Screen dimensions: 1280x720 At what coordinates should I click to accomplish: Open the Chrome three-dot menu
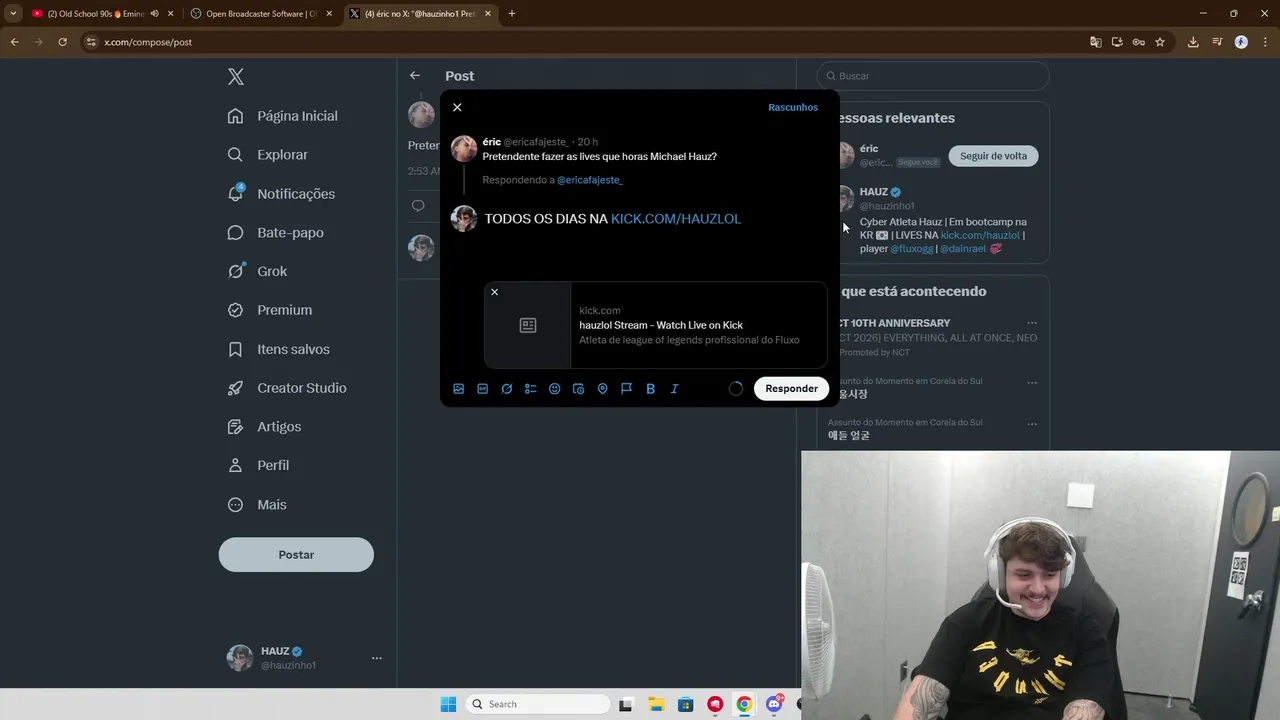pyautogui.click(x=1265, y=42)
